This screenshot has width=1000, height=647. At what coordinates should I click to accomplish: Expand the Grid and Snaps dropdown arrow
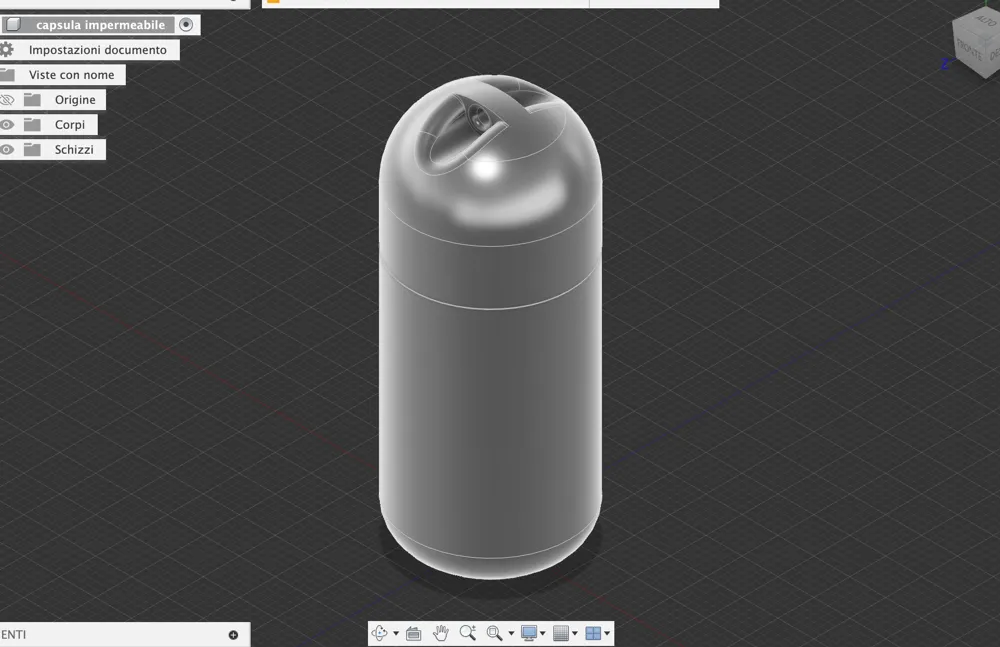point(575,634)
